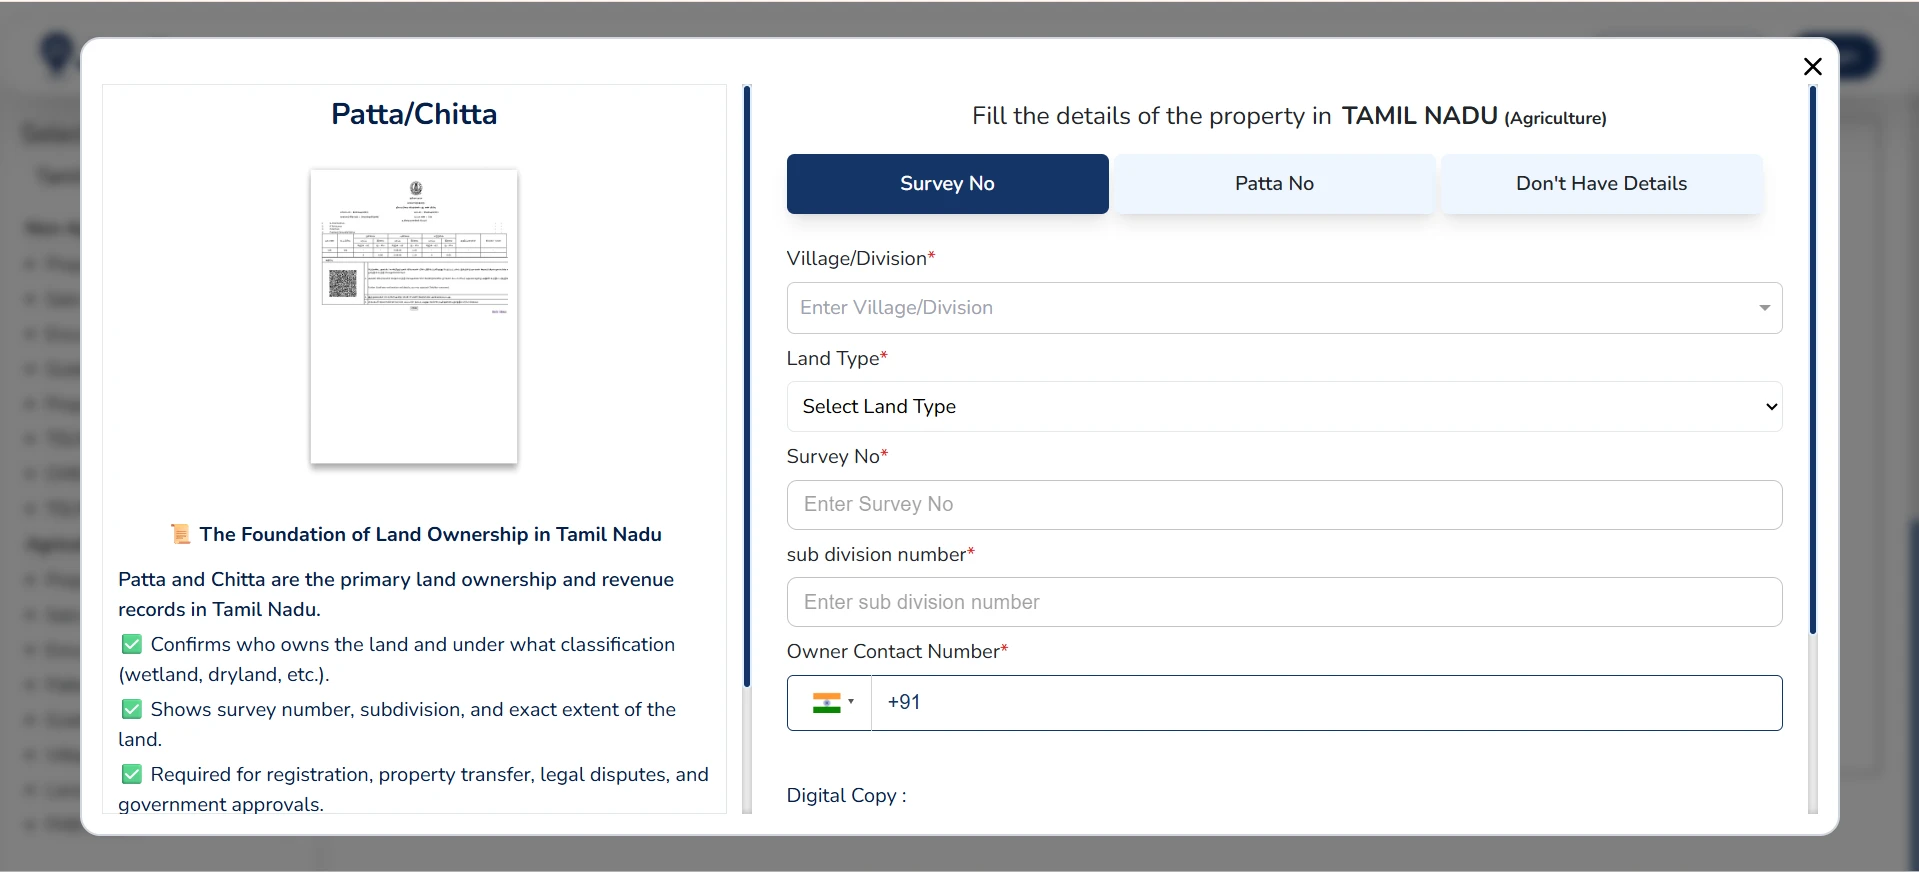Screen dimensions: 1919x872
Task: Click the checkmark beside 'Required for registration'
Action: [131, 775]
